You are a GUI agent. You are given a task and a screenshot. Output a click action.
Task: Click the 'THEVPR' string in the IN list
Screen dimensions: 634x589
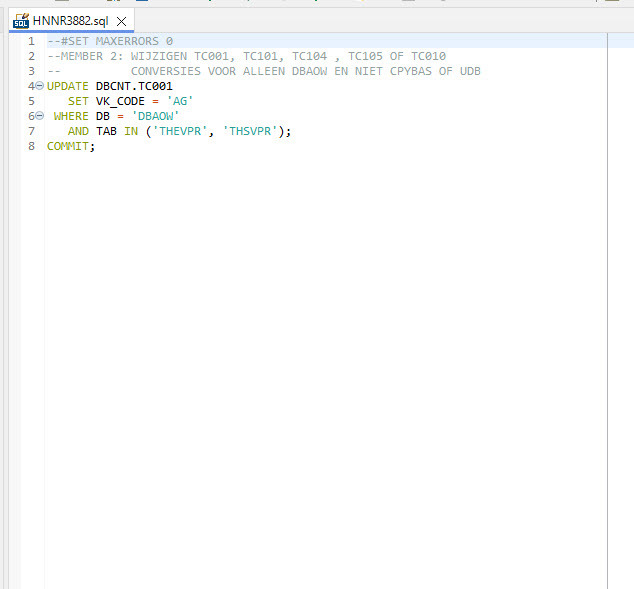click(x=179, y=131)
